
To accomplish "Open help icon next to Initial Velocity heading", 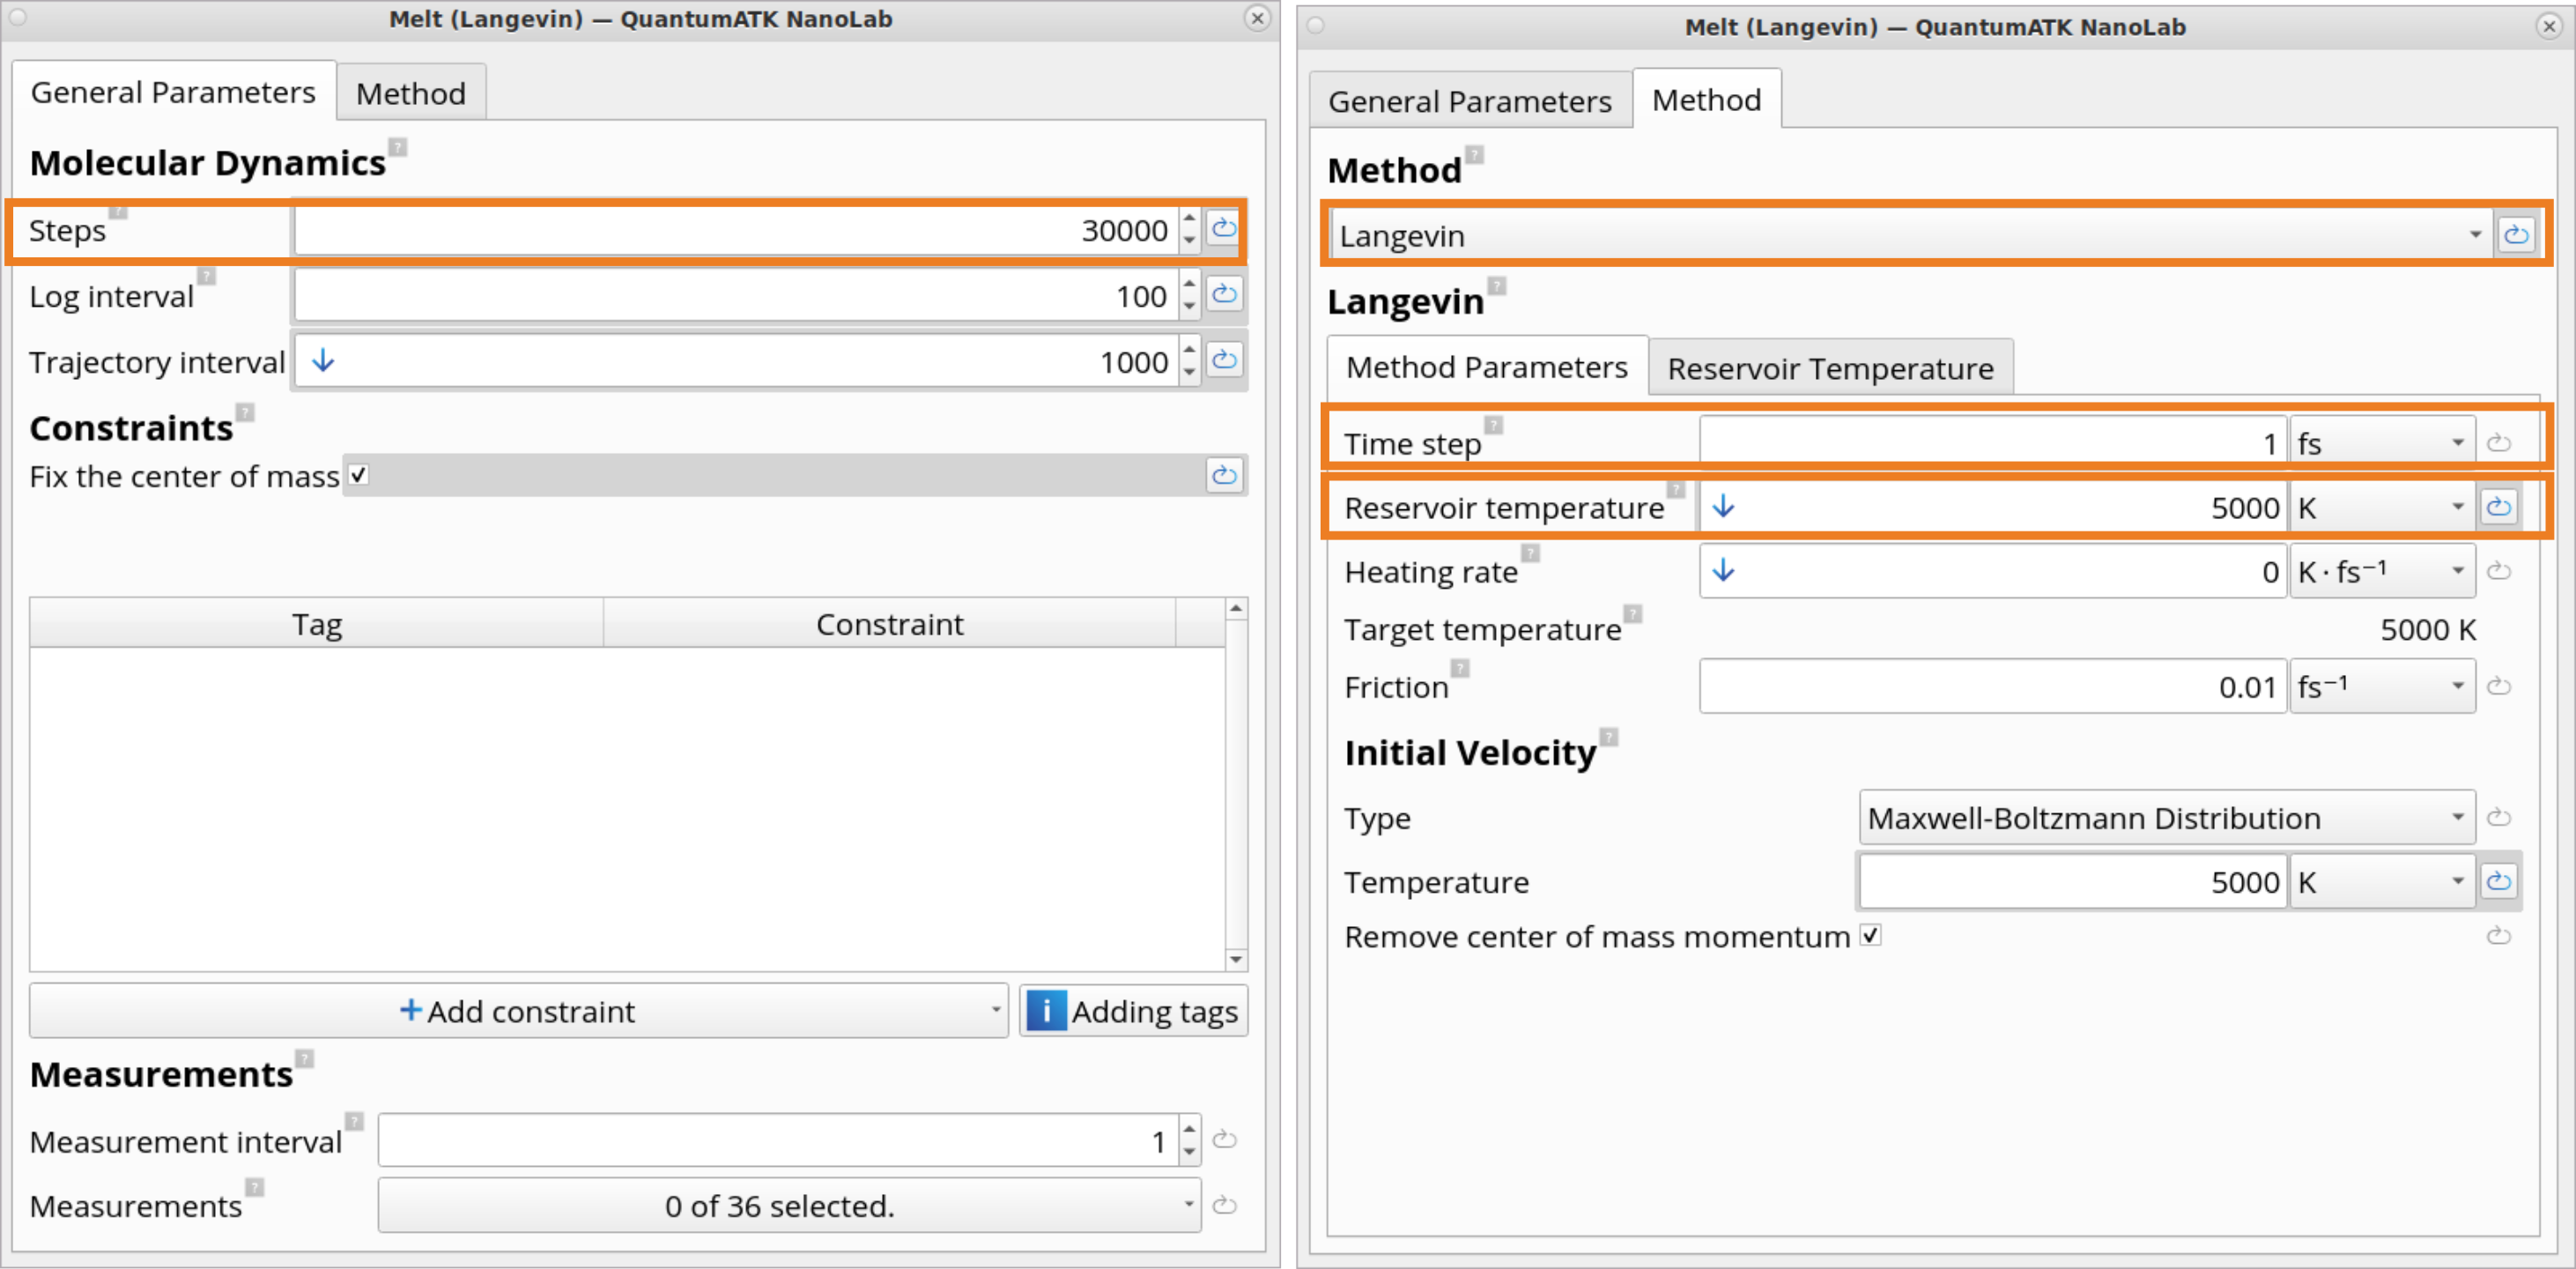I will (x=1609, y=737).
